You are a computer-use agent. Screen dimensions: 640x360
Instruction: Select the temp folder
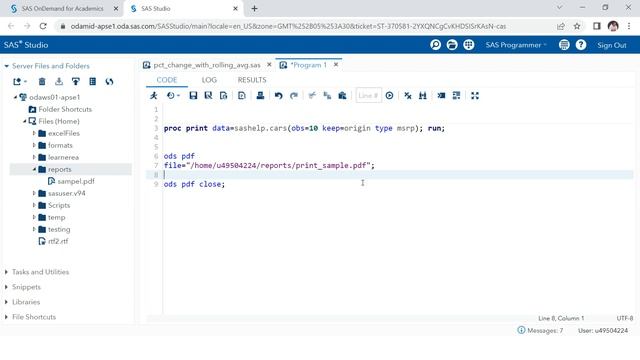[56, 217]
